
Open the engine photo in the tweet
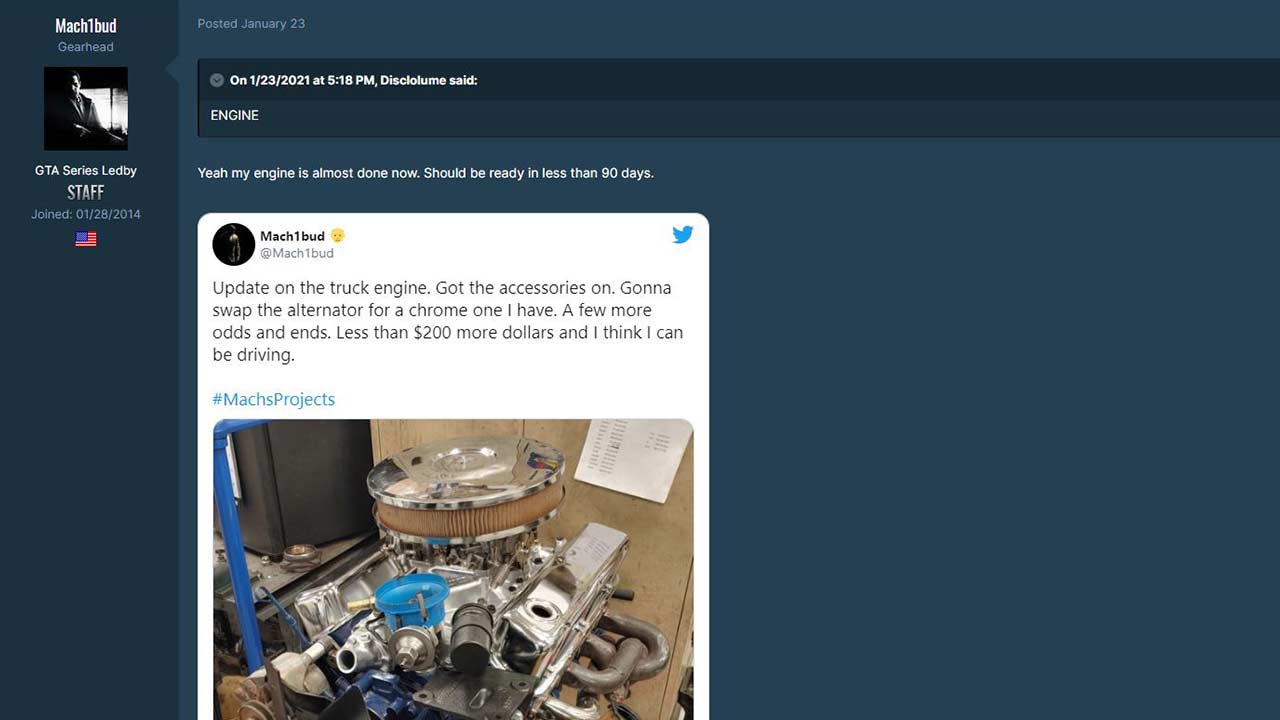click(x=453, y=568)
